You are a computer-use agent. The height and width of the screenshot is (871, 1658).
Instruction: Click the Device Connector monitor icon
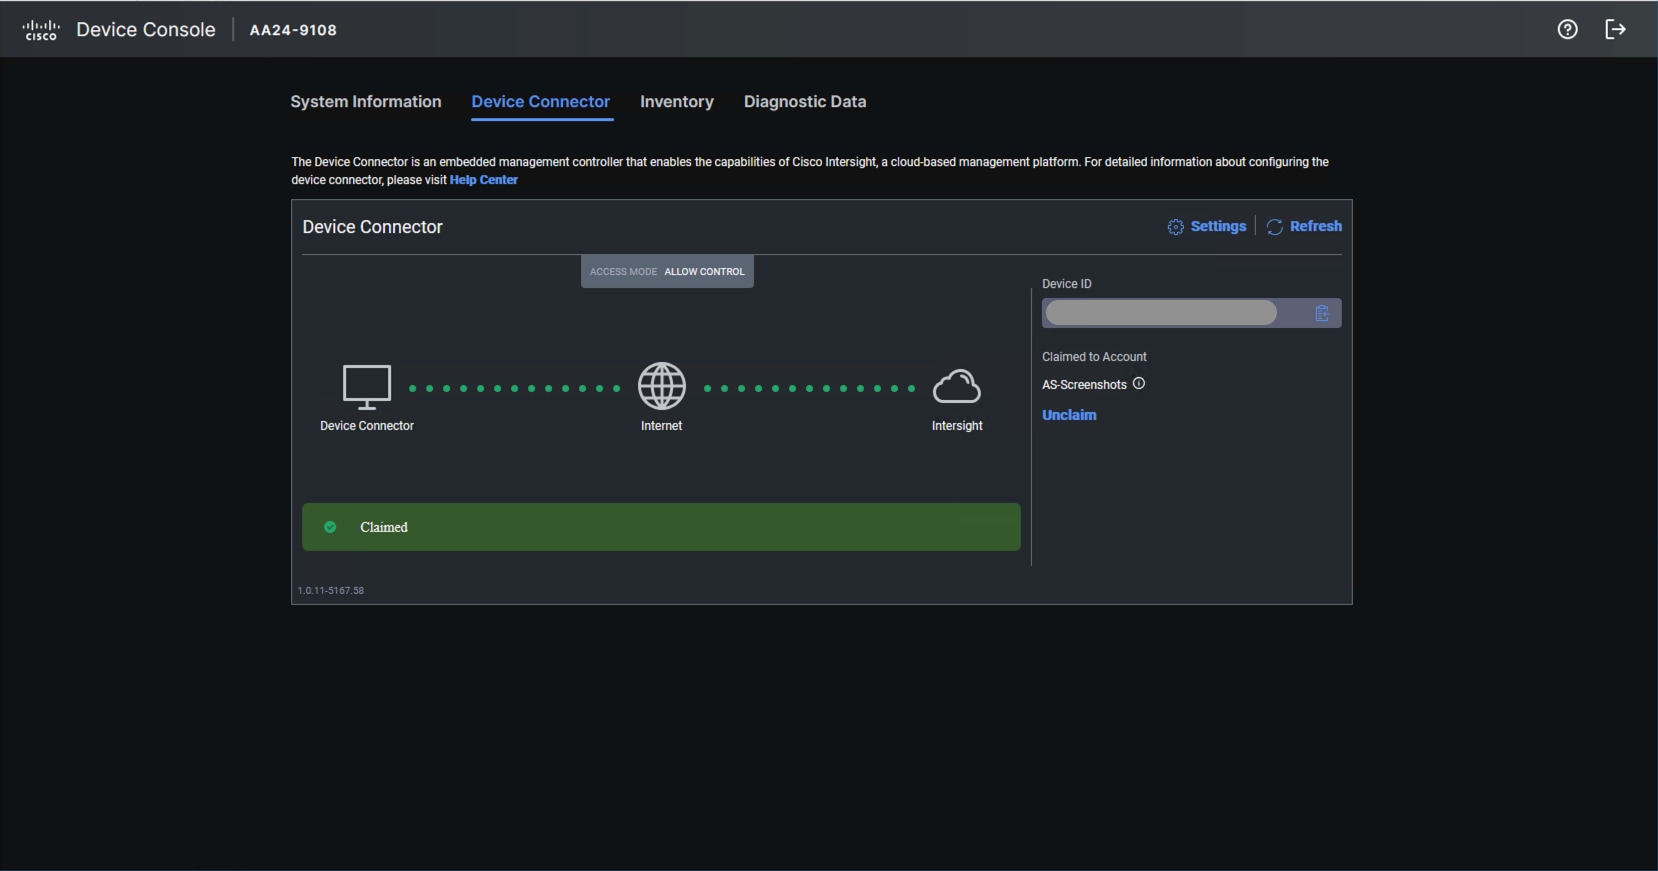tap(367, 387)
